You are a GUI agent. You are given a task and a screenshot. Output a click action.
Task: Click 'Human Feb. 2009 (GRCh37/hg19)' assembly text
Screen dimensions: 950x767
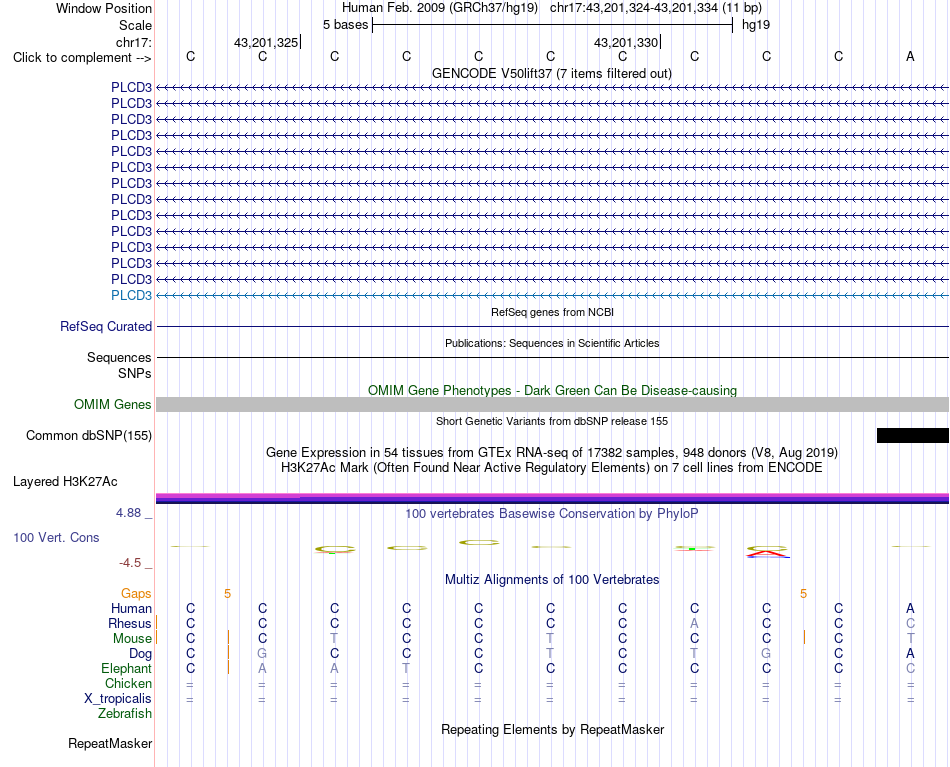[x=440, y=8]
